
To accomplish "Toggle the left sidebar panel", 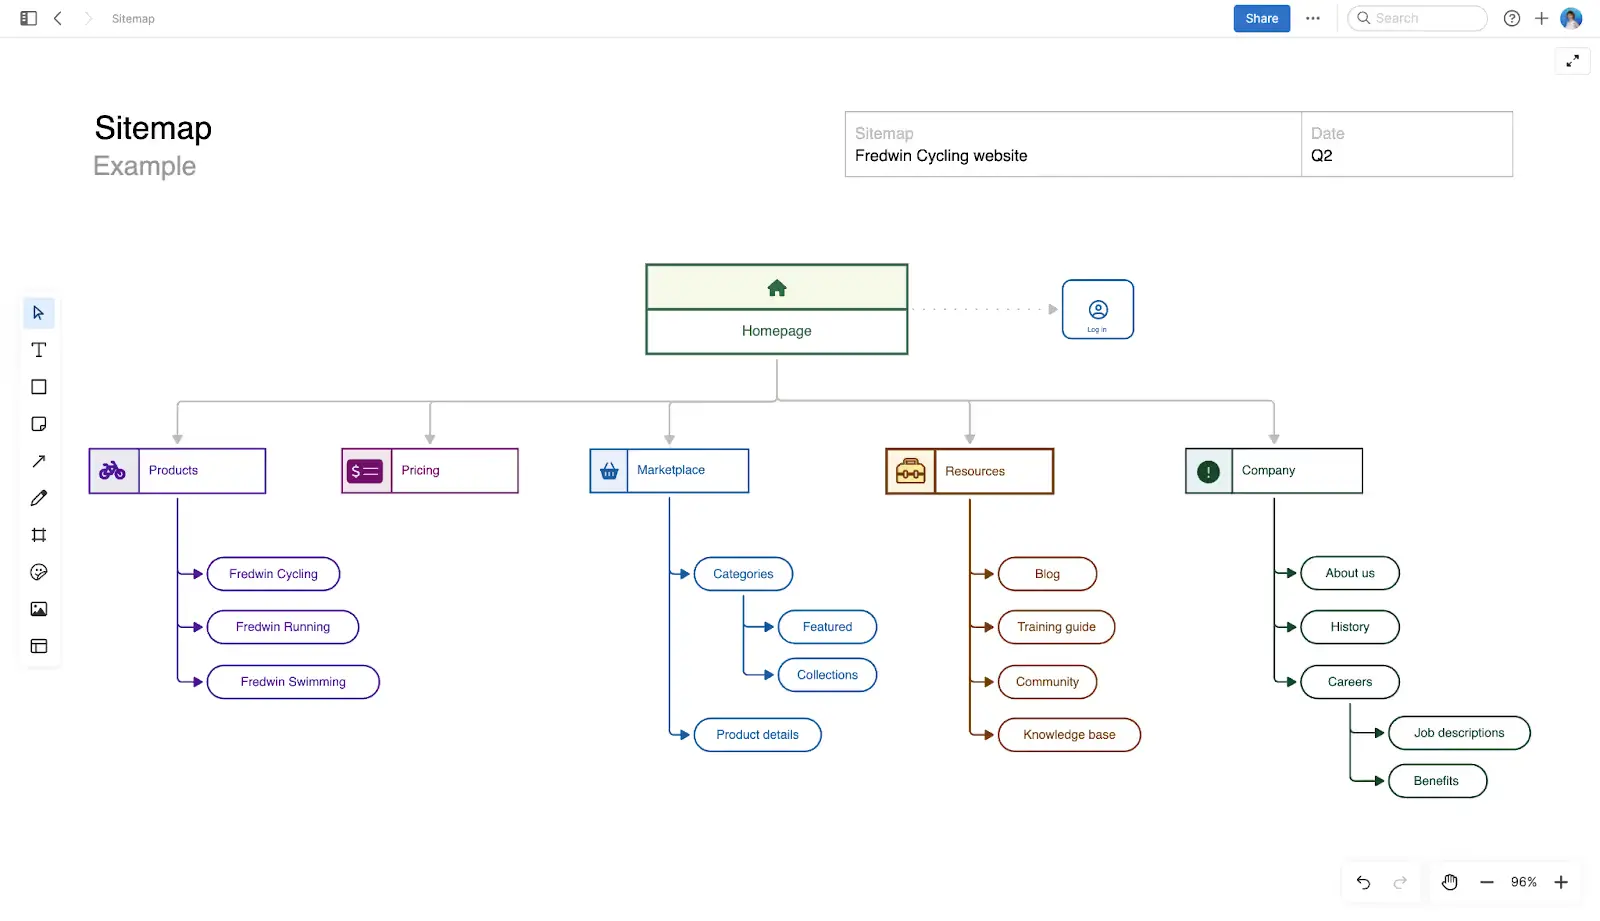I will (x=29, y=18).
